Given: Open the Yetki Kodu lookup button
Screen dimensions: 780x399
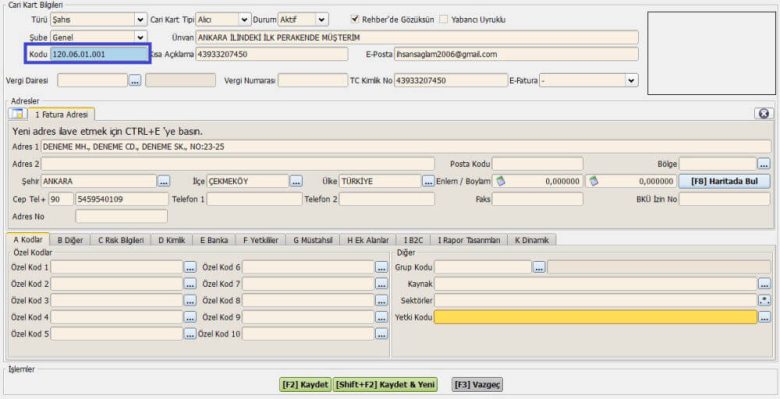Looking at the screenshot, I should pyautogui.click(x=765, y=317).
